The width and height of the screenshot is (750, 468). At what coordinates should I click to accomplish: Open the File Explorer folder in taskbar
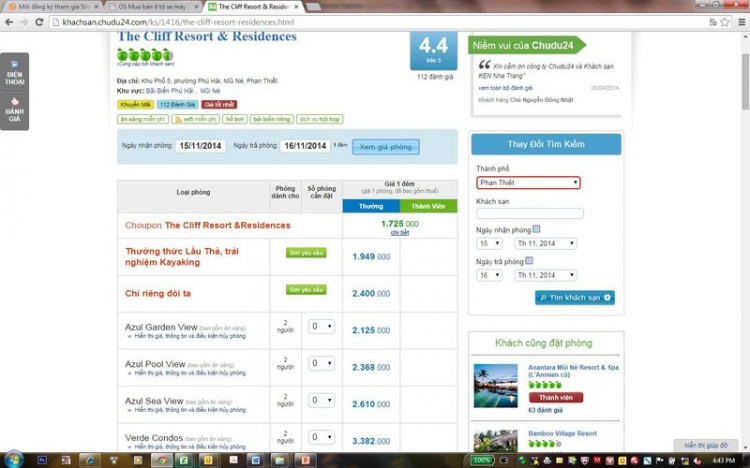click(280, 460)
